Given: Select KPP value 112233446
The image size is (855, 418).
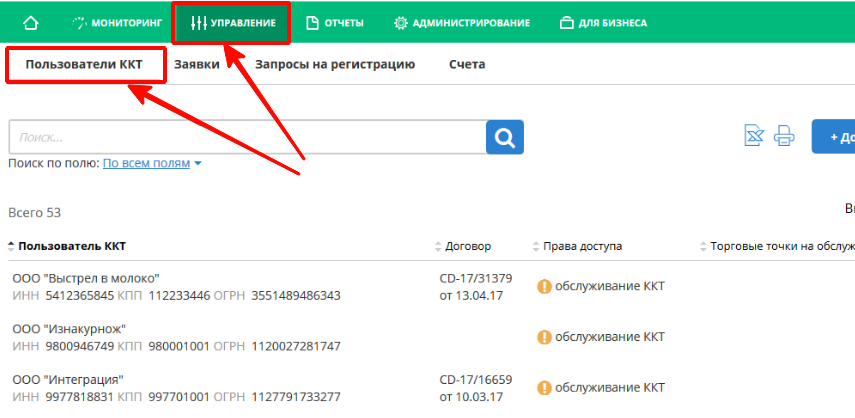Looking at the screenshot, I should click(x=179, y=296).
